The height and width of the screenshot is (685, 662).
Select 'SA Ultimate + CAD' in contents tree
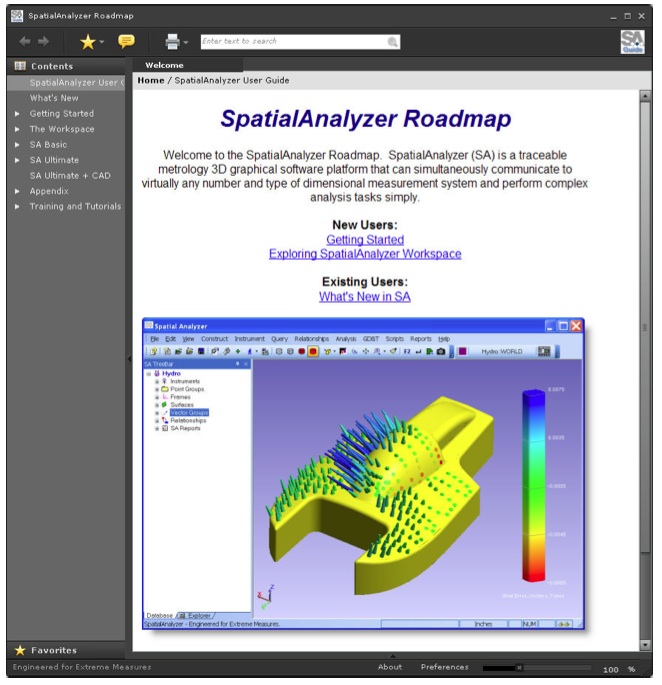70,176
